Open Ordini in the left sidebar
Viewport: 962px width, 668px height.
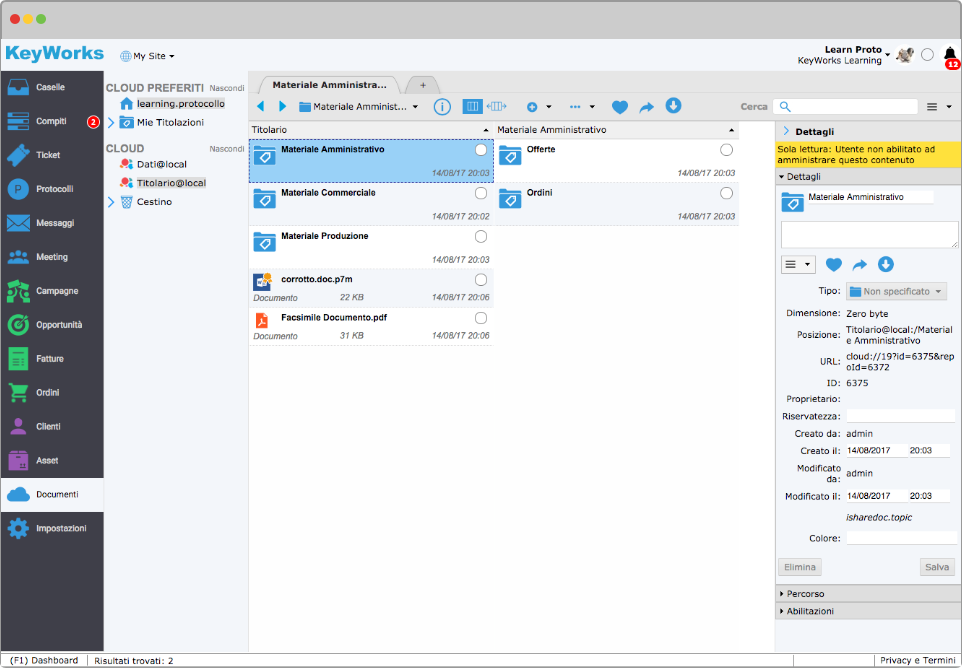coord(52,393)
